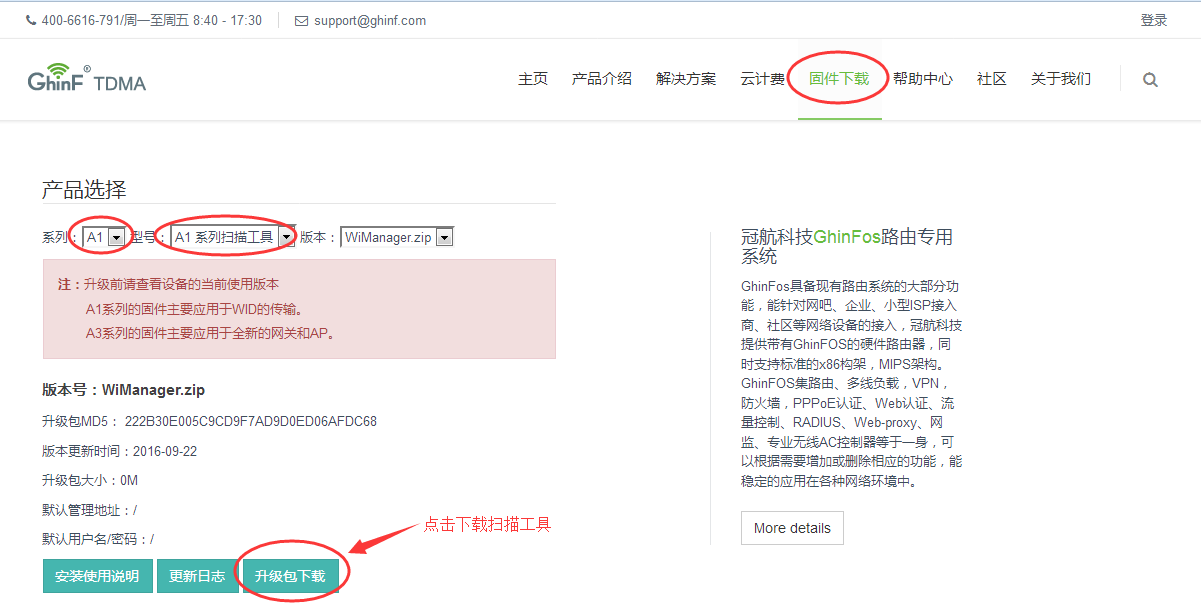Image resolution: width=1201 pixels, height=616 pixels.
Task: Switch to 固件下载 tab
Action: [x=839, y=79]
